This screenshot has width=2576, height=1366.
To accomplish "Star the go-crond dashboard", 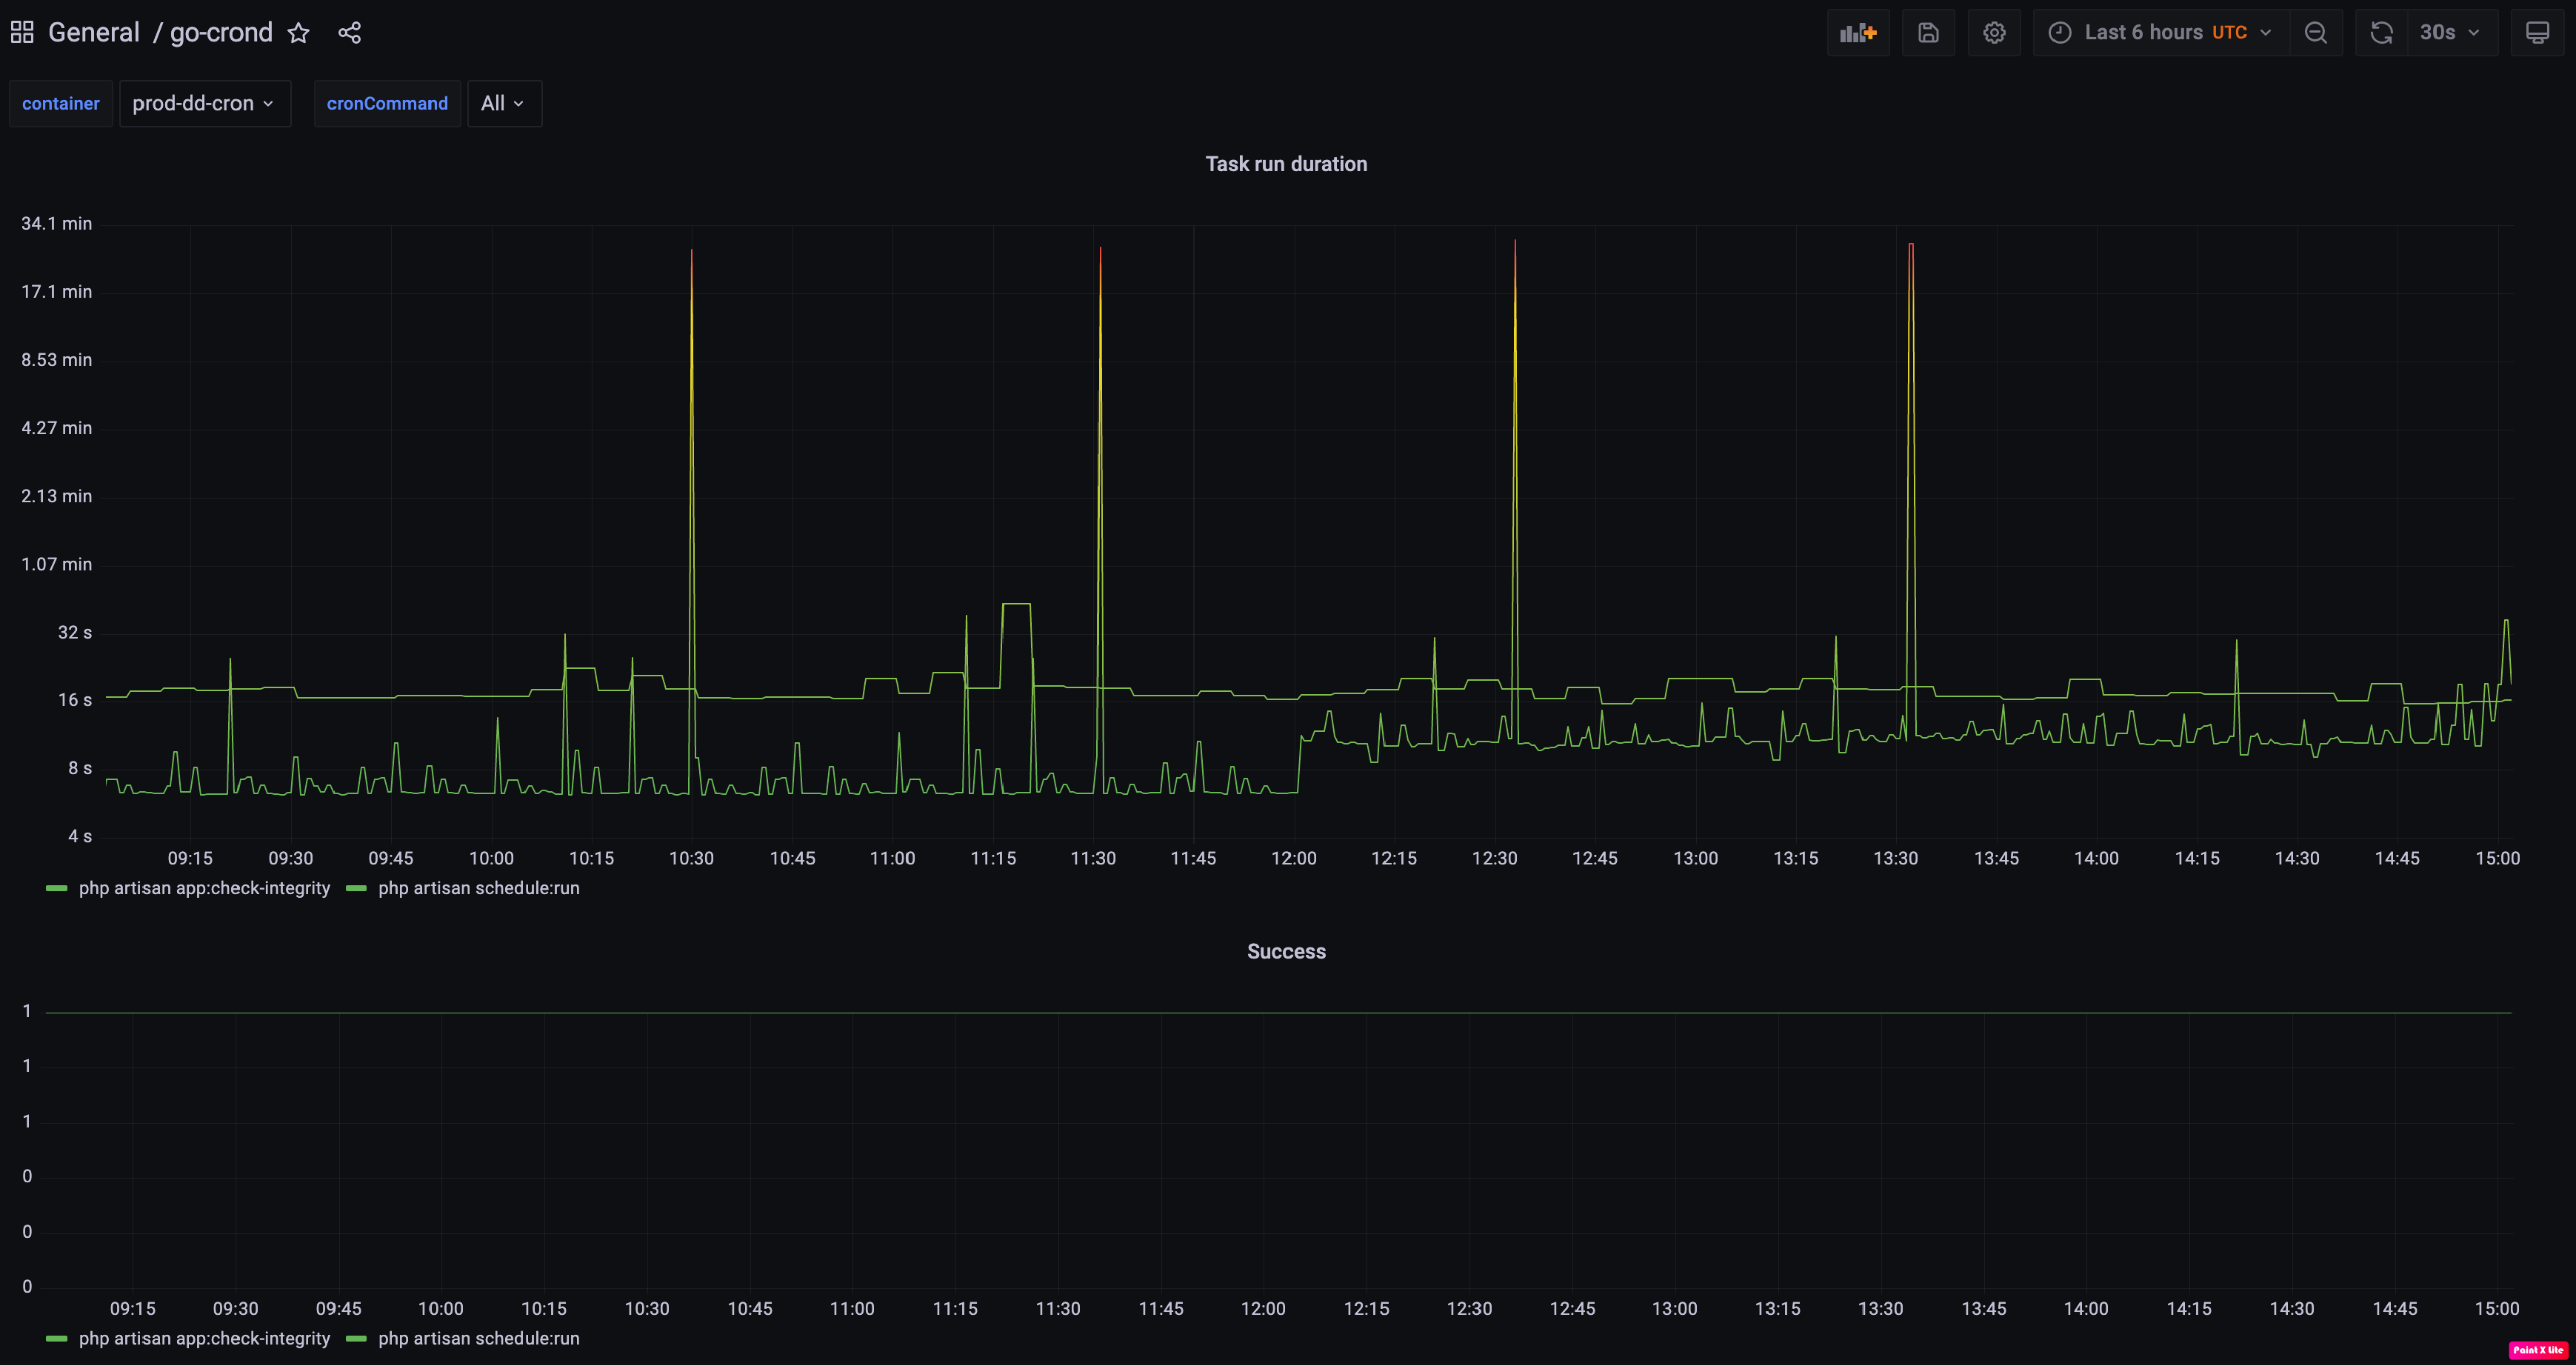I will click(298, 33).
